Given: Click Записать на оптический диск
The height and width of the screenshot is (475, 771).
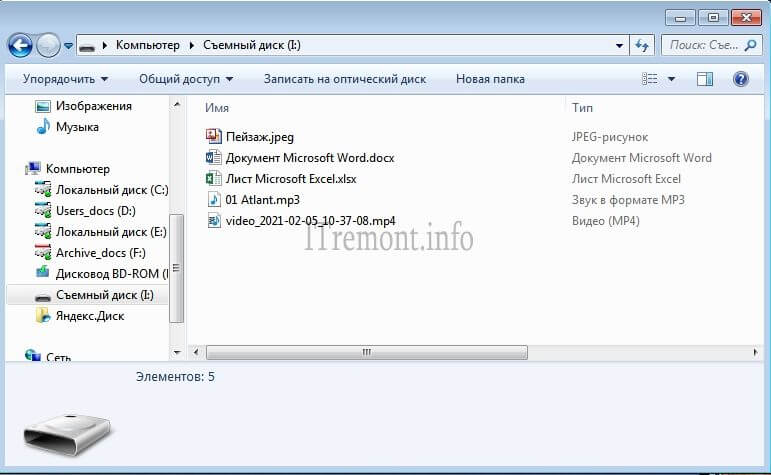Looking at the screenshot, I should pos(344,78).
